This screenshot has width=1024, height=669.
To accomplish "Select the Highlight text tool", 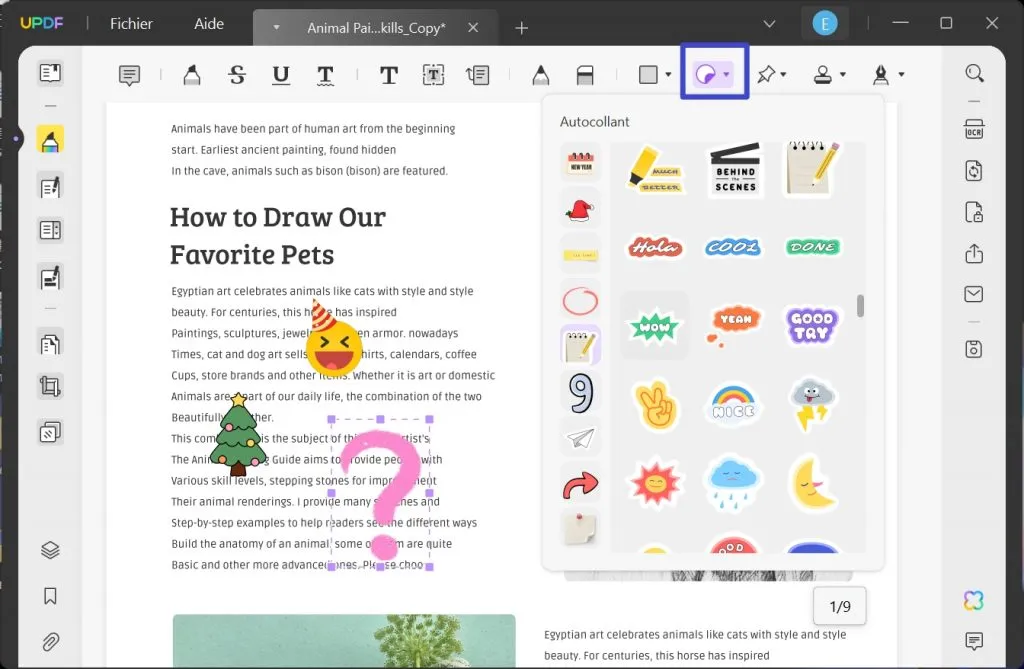I will [191, 75].
